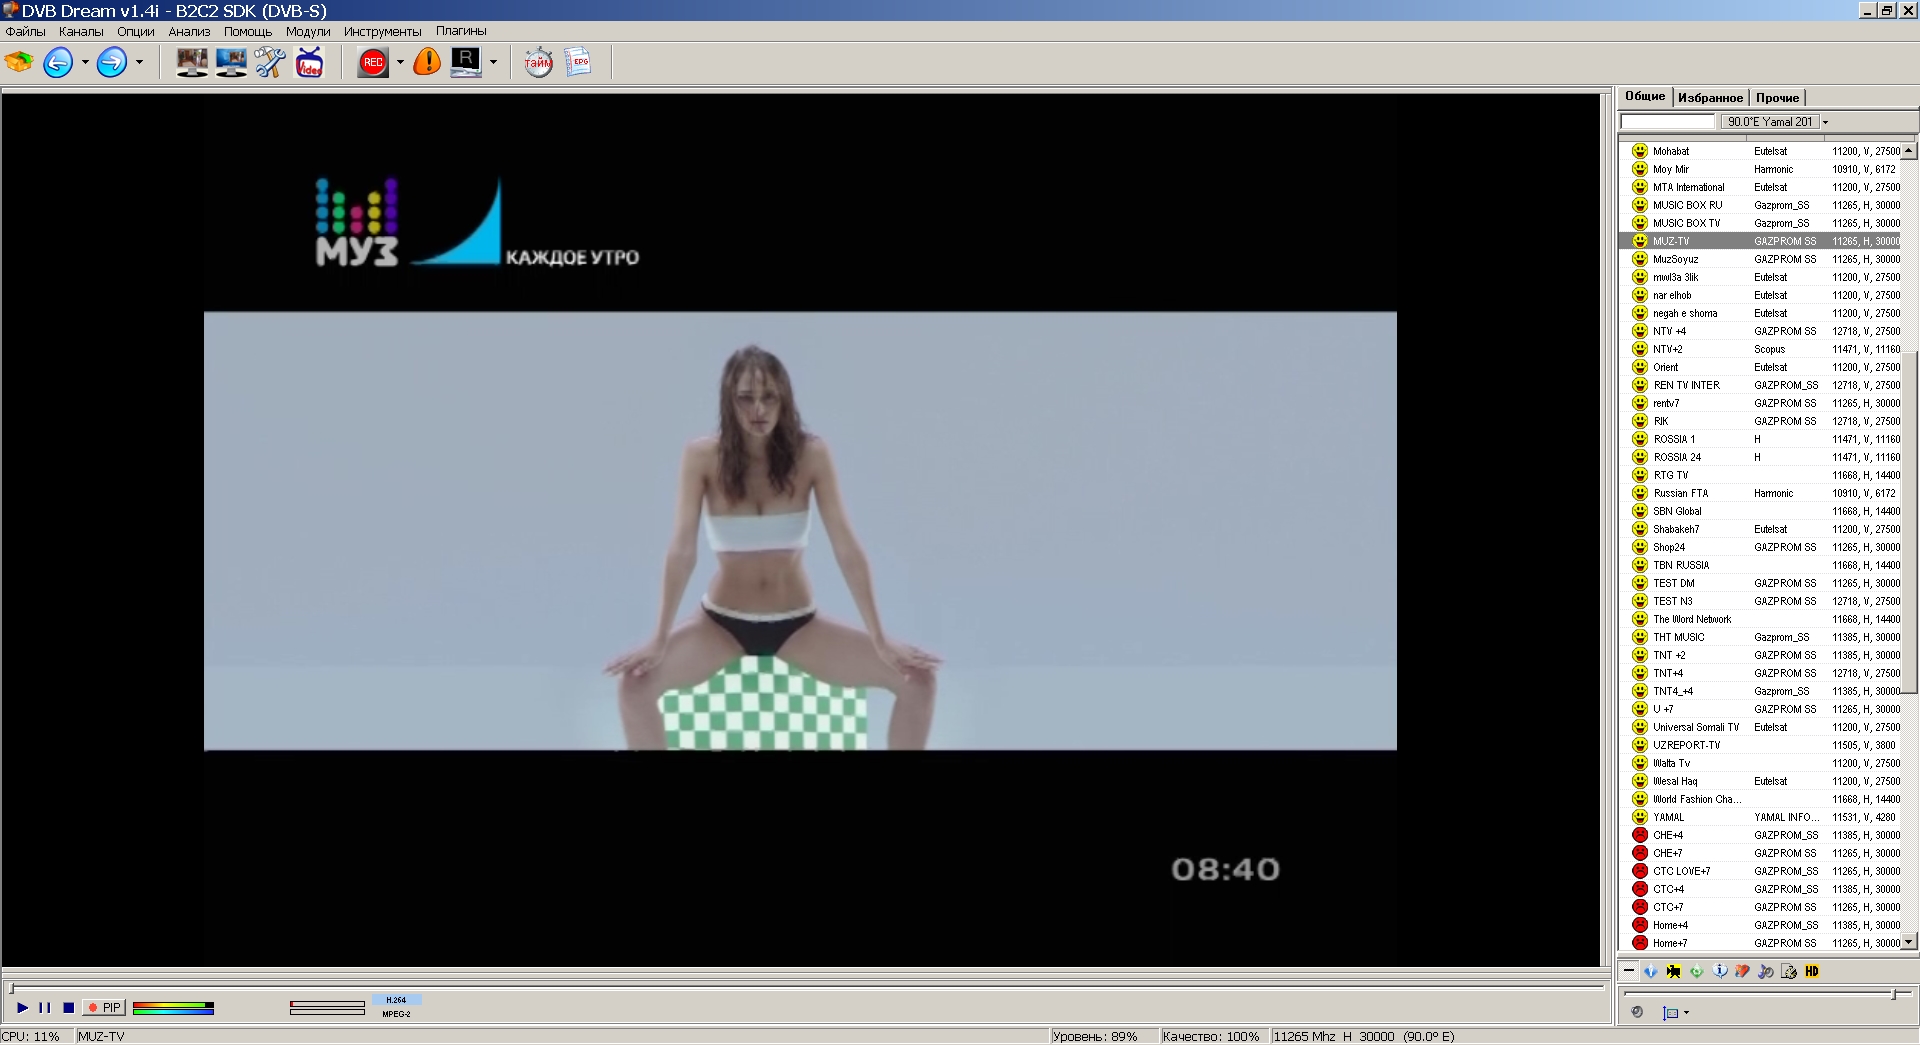Open the Опции menu
Screen dimensions: 1920x1045
click(136, 31)
